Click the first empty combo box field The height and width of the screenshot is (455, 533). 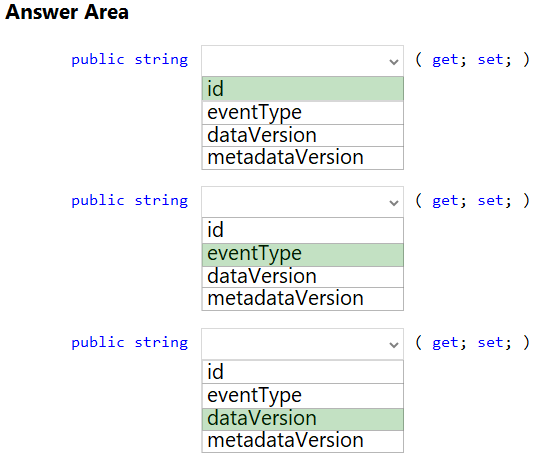[x=303, y=61]
